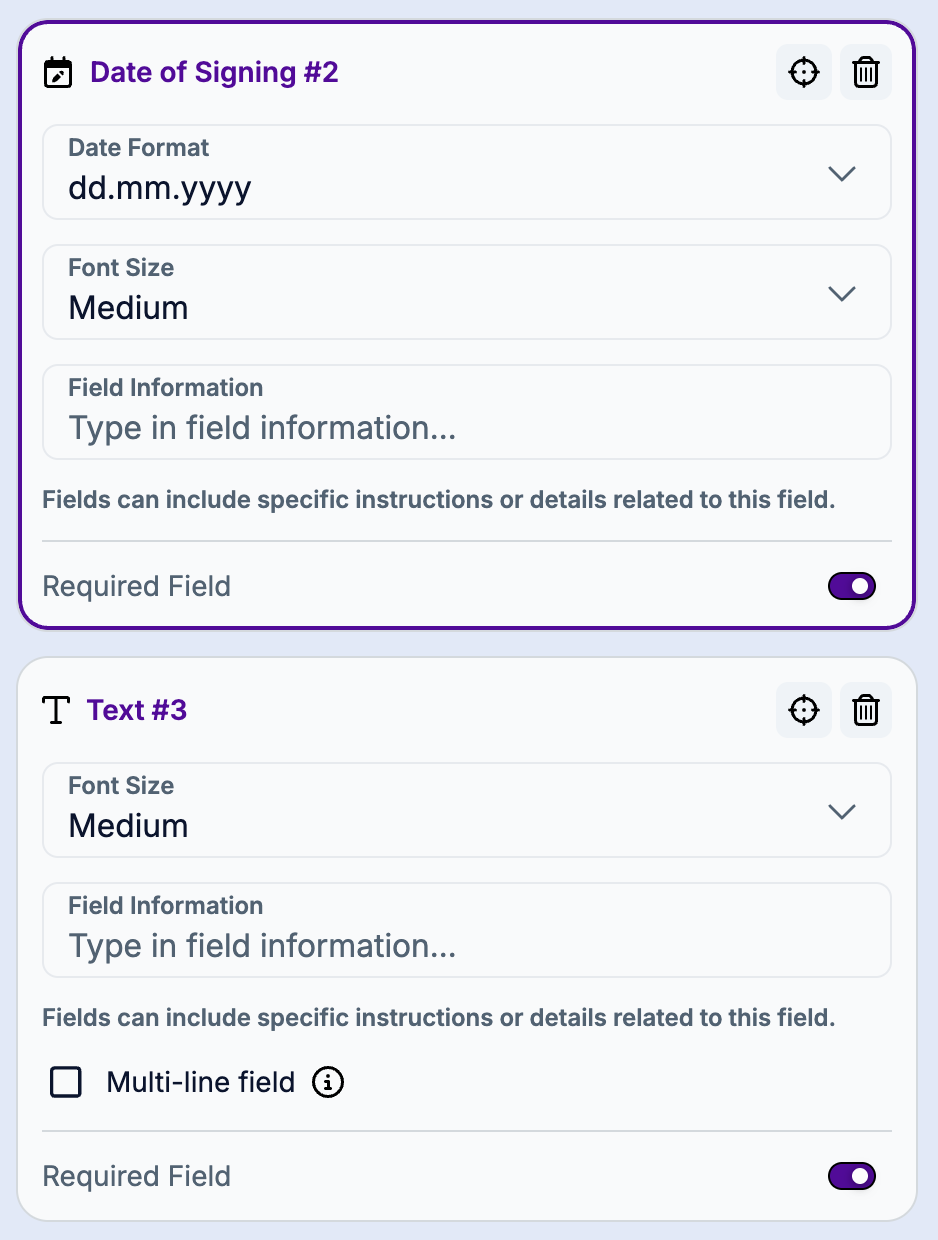The width and height of the screenshot is (938, 1240).
Task: Focus Field Information input under Text #3
Action: [x=466, y=946]
